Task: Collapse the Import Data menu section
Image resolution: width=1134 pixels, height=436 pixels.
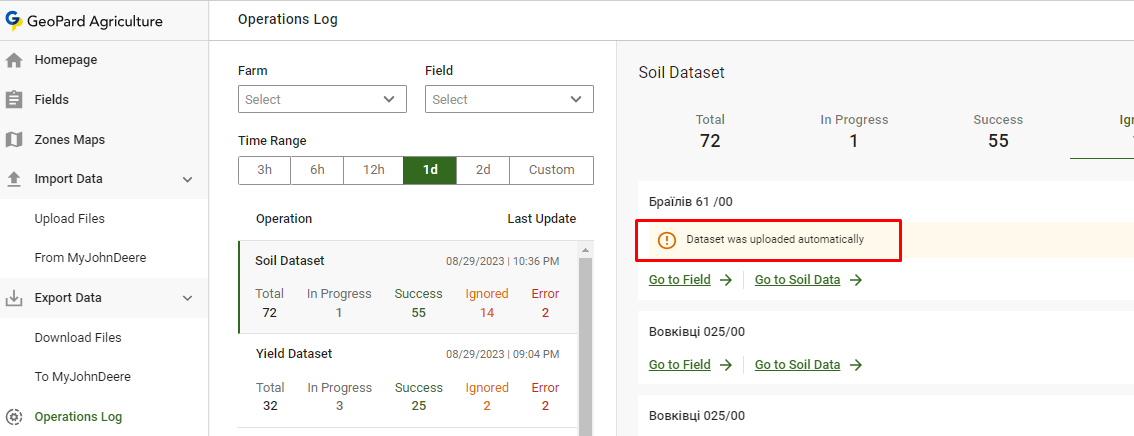Action: tap(187, 179)
